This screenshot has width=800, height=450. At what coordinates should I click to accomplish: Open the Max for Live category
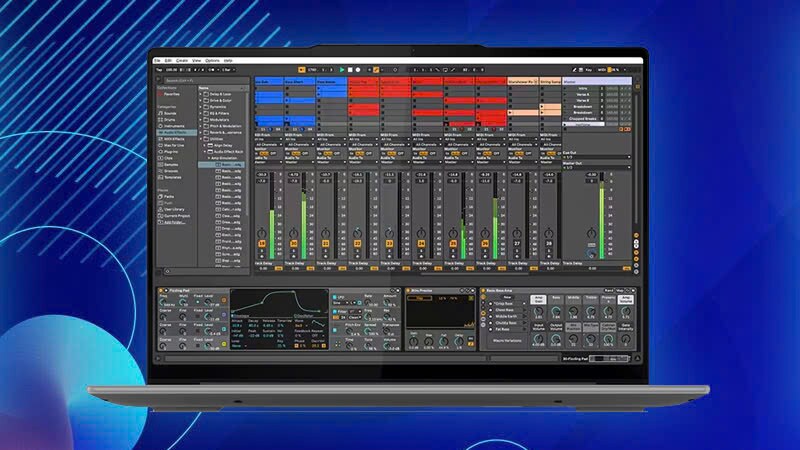pos(171,145)
